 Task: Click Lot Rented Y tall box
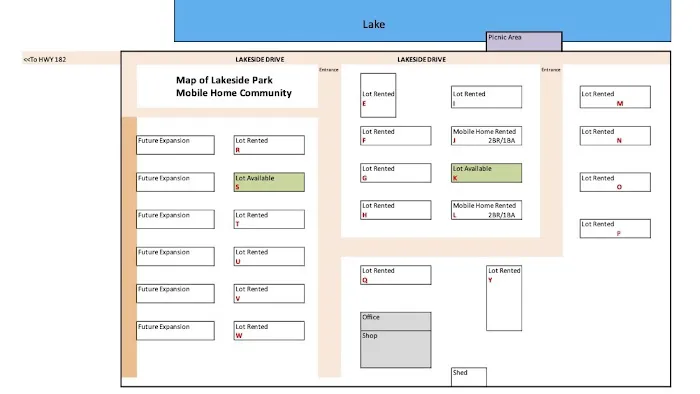(504, 298)
